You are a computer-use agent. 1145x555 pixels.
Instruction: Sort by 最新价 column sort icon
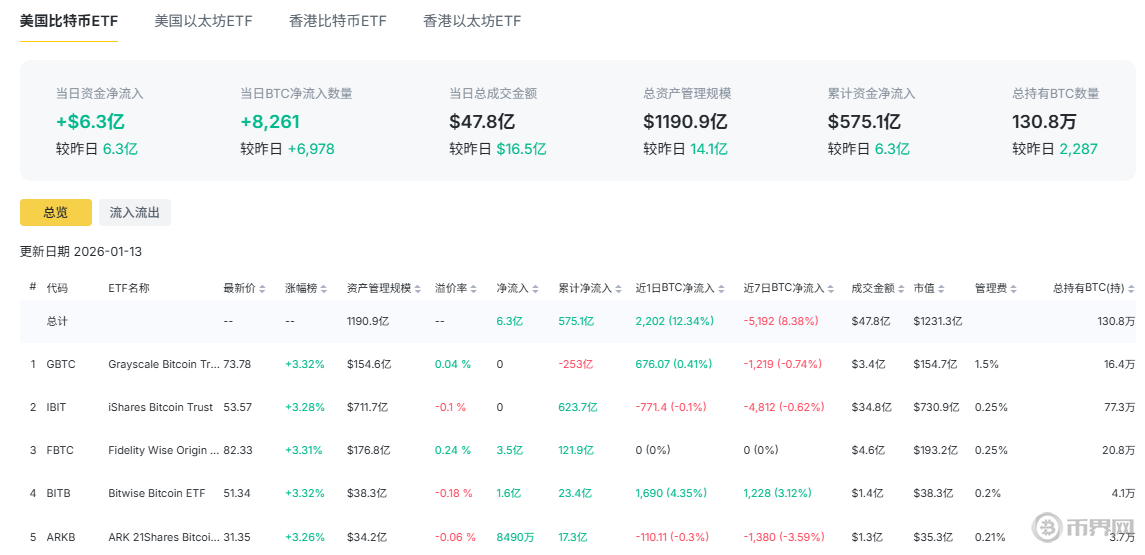point(263,289)
